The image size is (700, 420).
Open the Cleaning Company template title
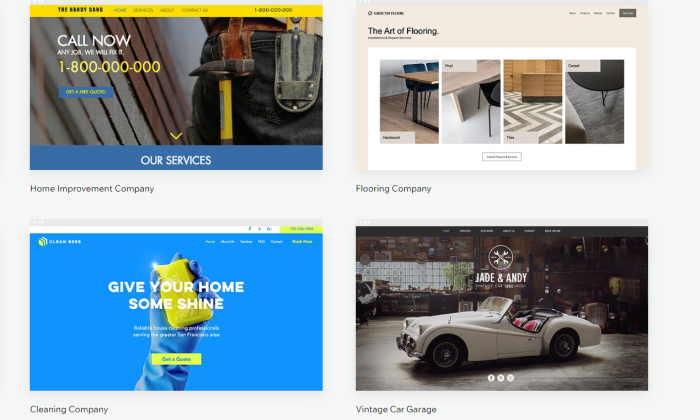tap(69, 409)
